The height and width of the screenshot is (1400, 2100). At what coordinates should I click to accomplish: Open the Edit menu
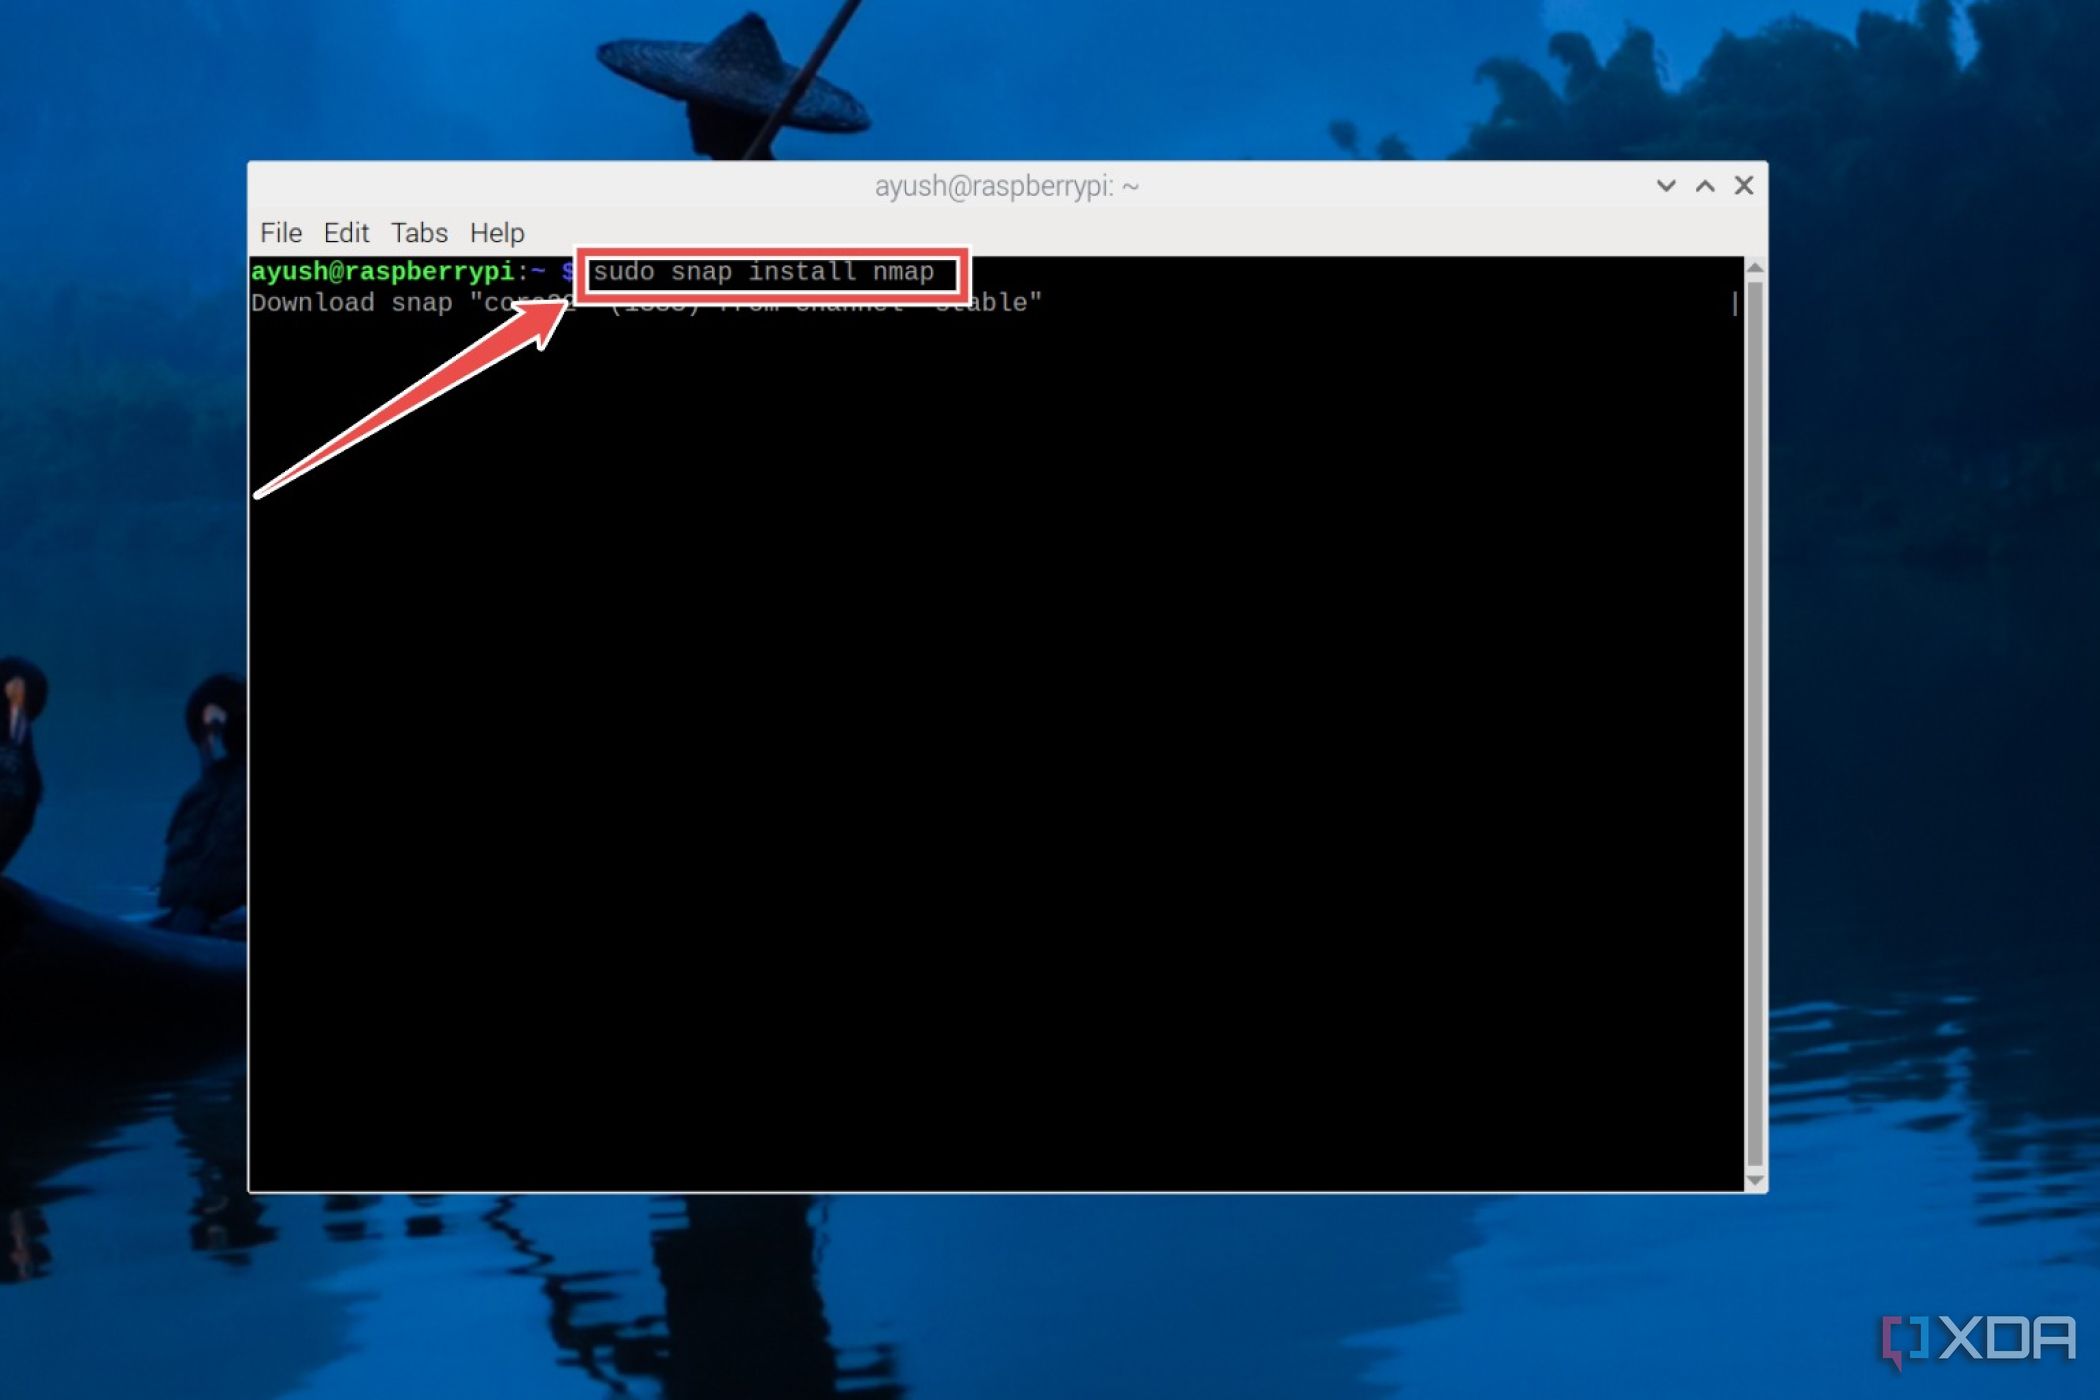click(345, 231)
